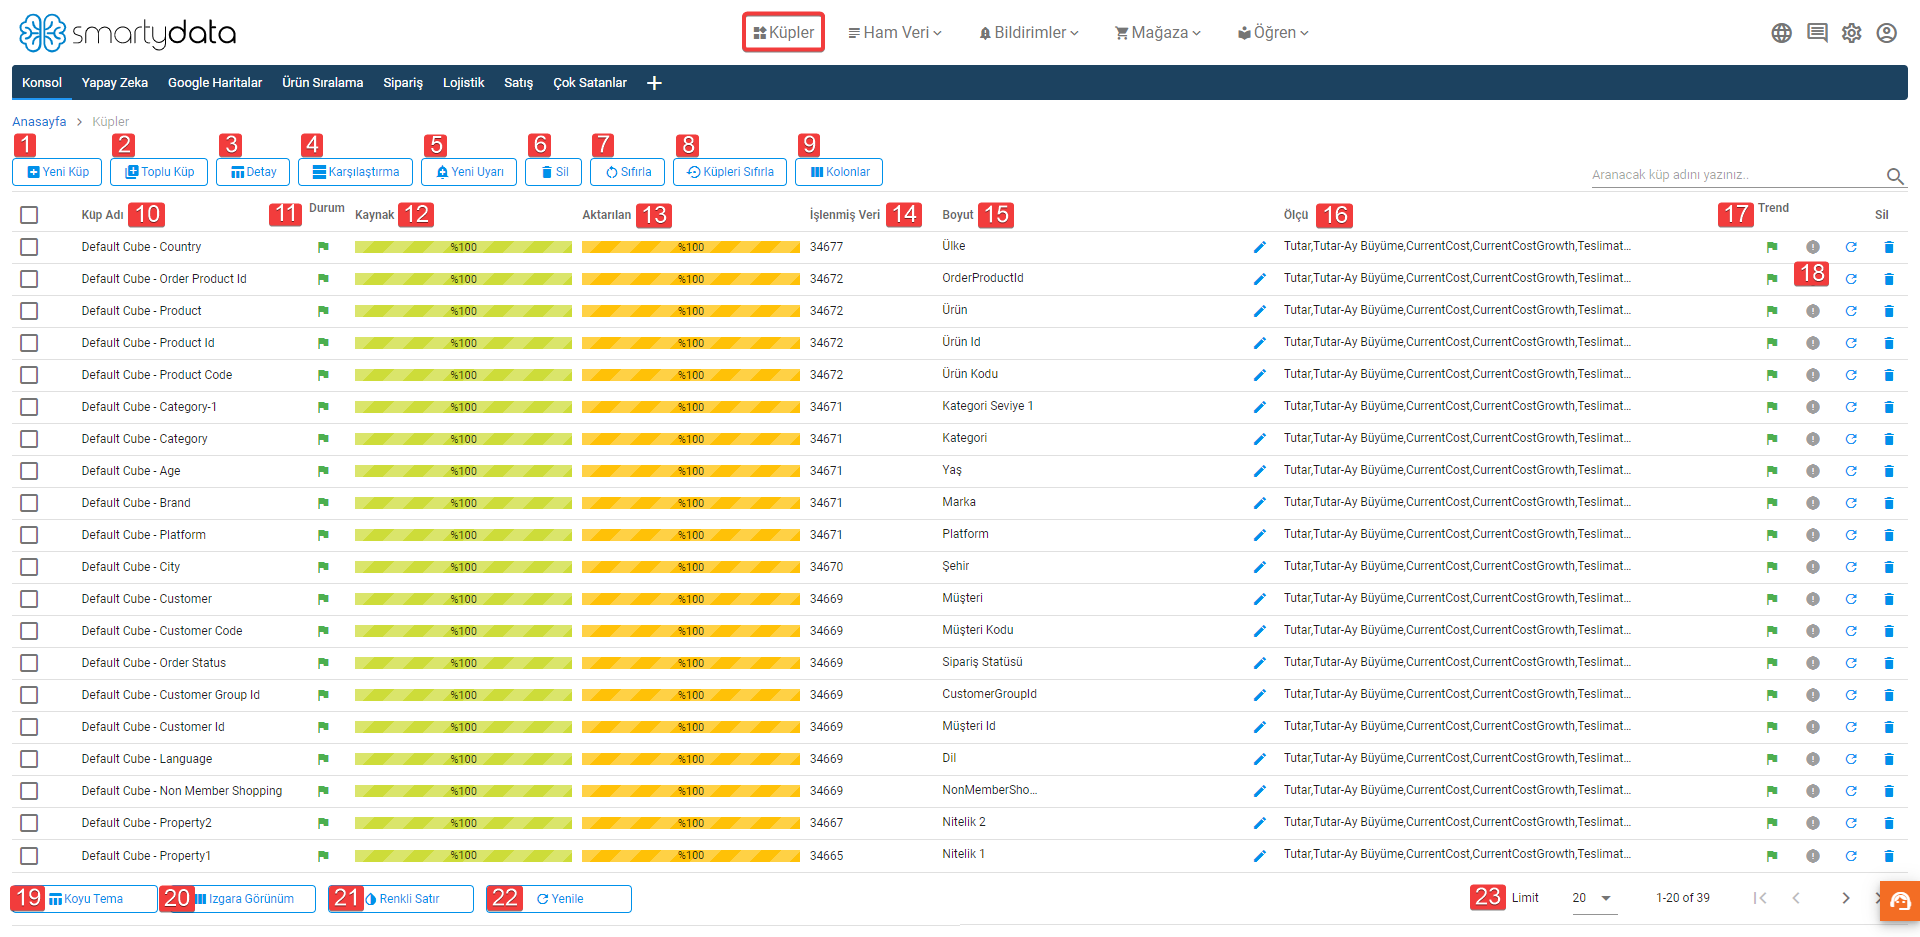Open the Limit 20 rows dropdown
The image size is (1920, 937).
(x=1592, y=898)
